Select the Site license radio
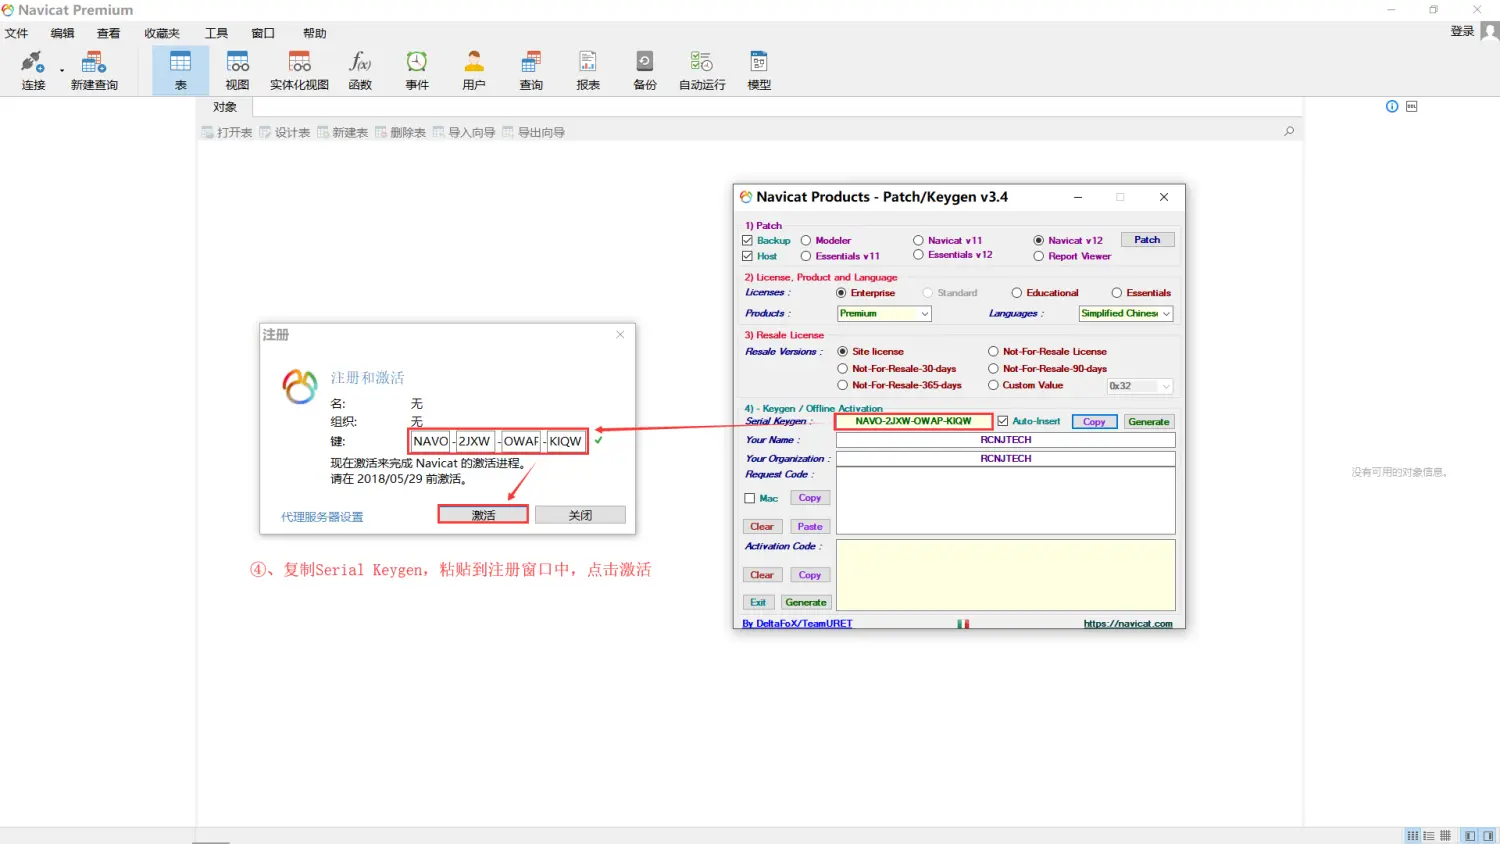This screenshot has height=844, width=1500. click(x=843, y=351)
